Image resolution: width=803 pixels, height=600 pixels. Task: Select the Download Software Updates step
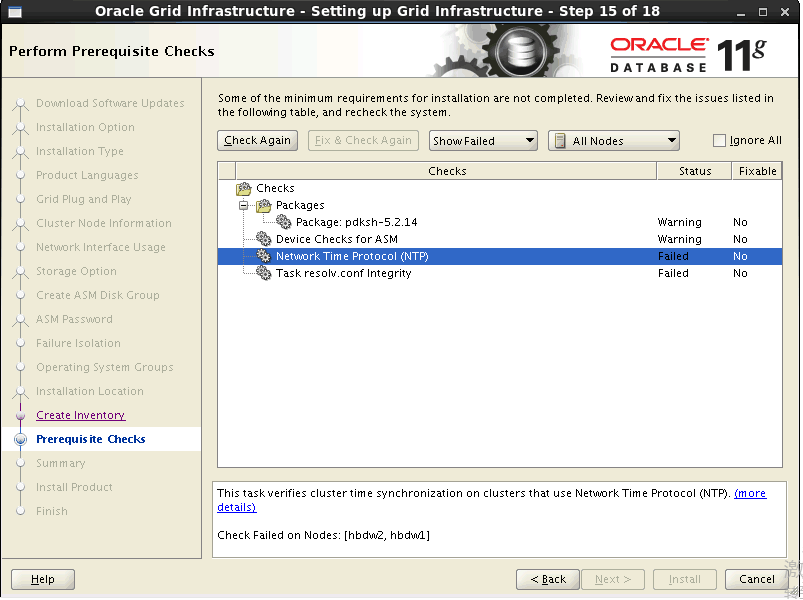tap(110, 103)
